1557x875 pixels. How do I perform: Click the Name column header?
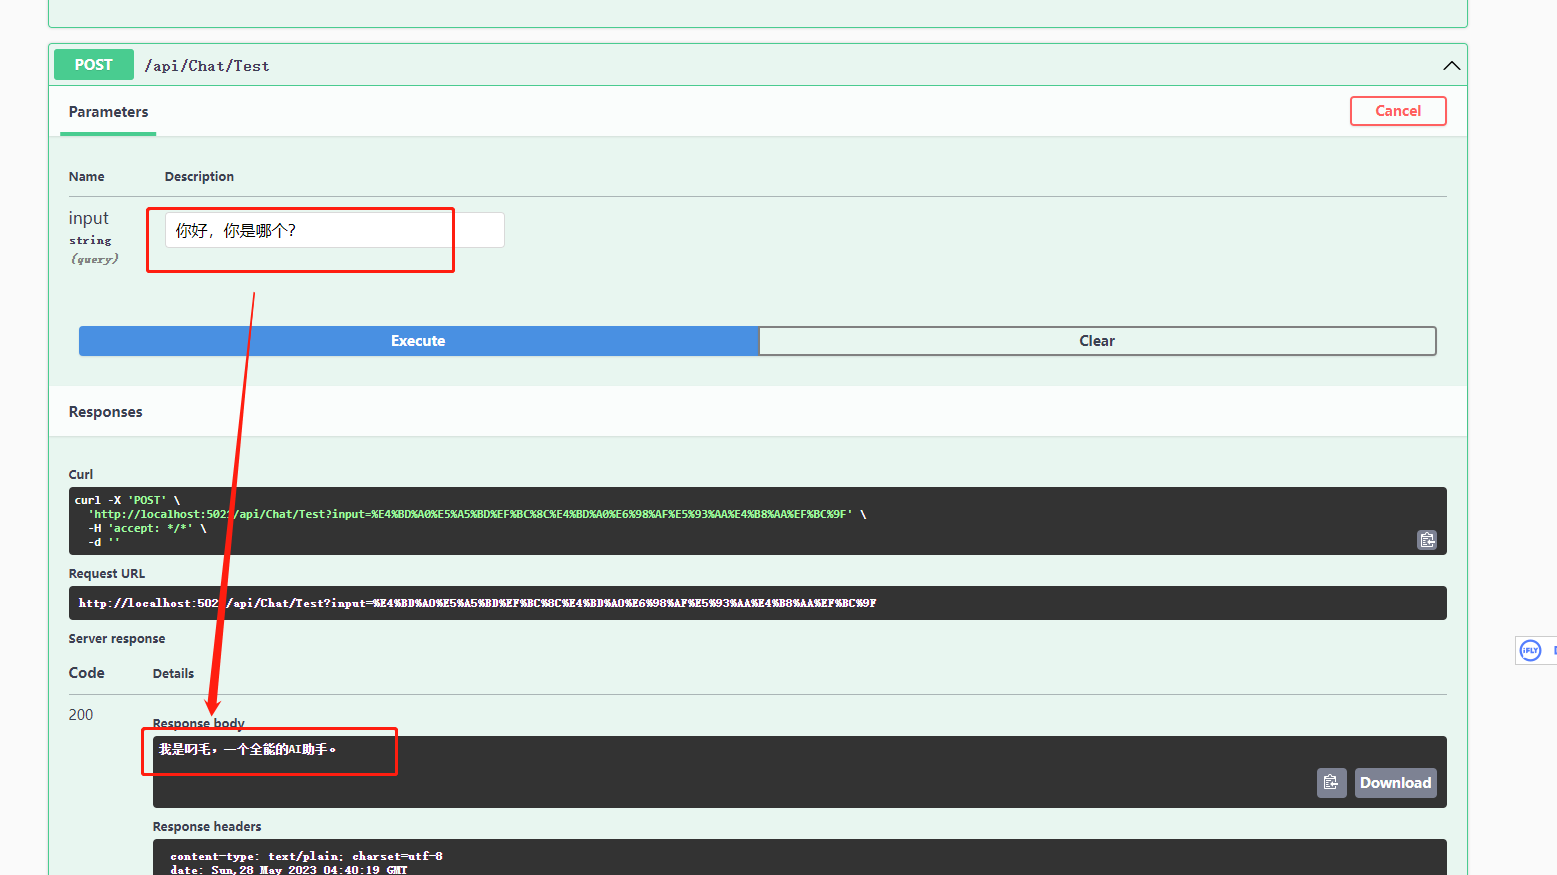click(86, 177)
